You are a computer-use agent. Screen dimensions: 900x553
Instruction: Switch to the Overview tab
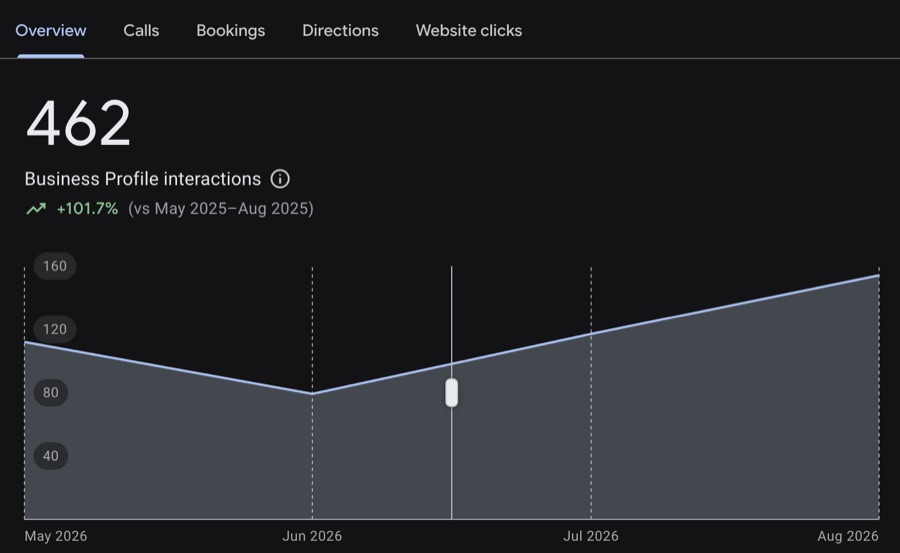[x=51, y=30]
